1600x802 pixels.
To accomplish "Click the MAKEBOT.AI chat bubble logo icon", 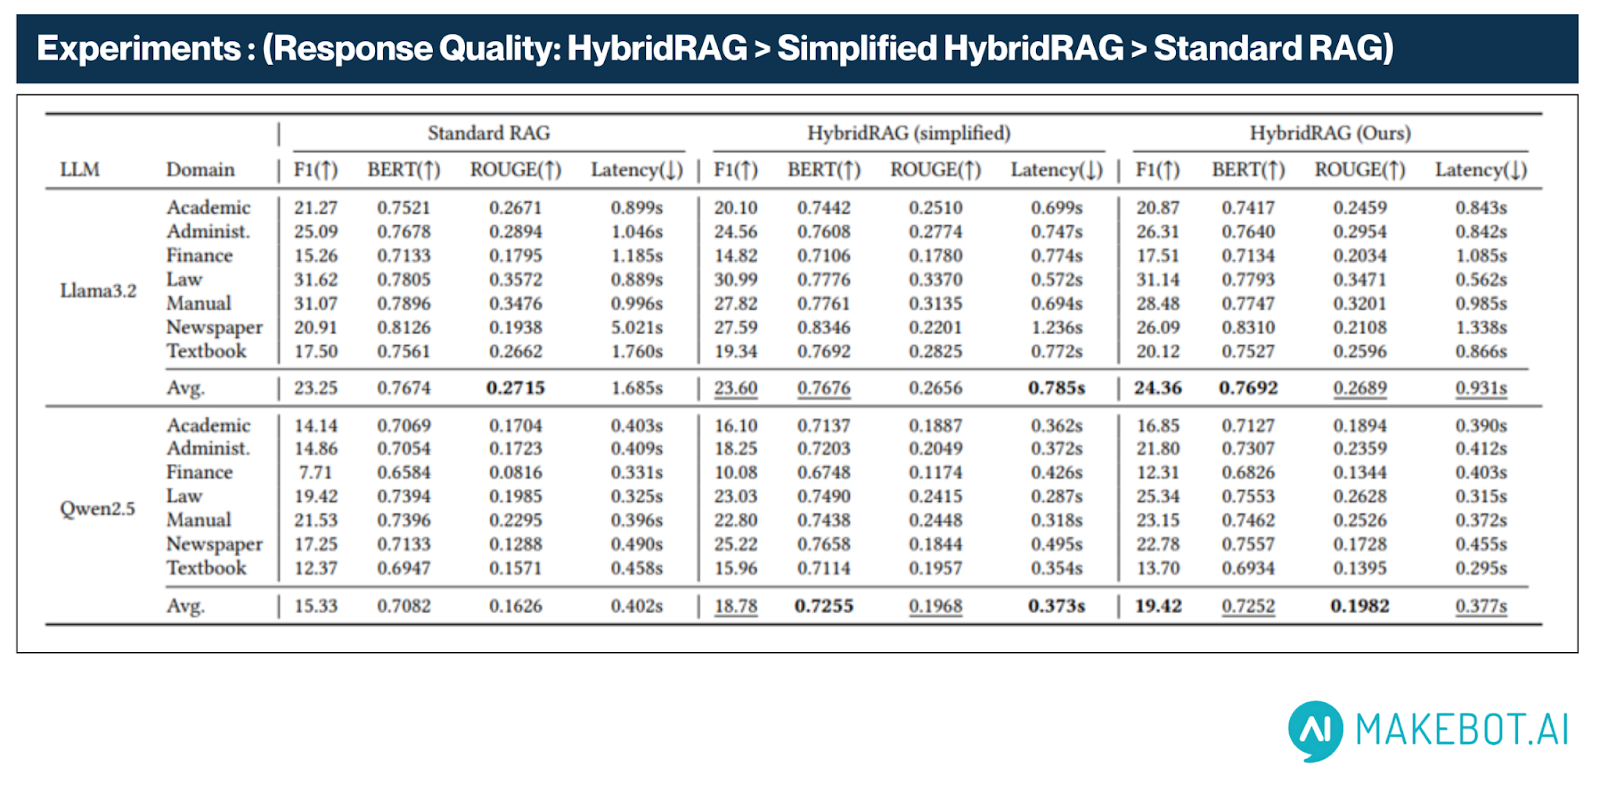I will click(1316, 731).
